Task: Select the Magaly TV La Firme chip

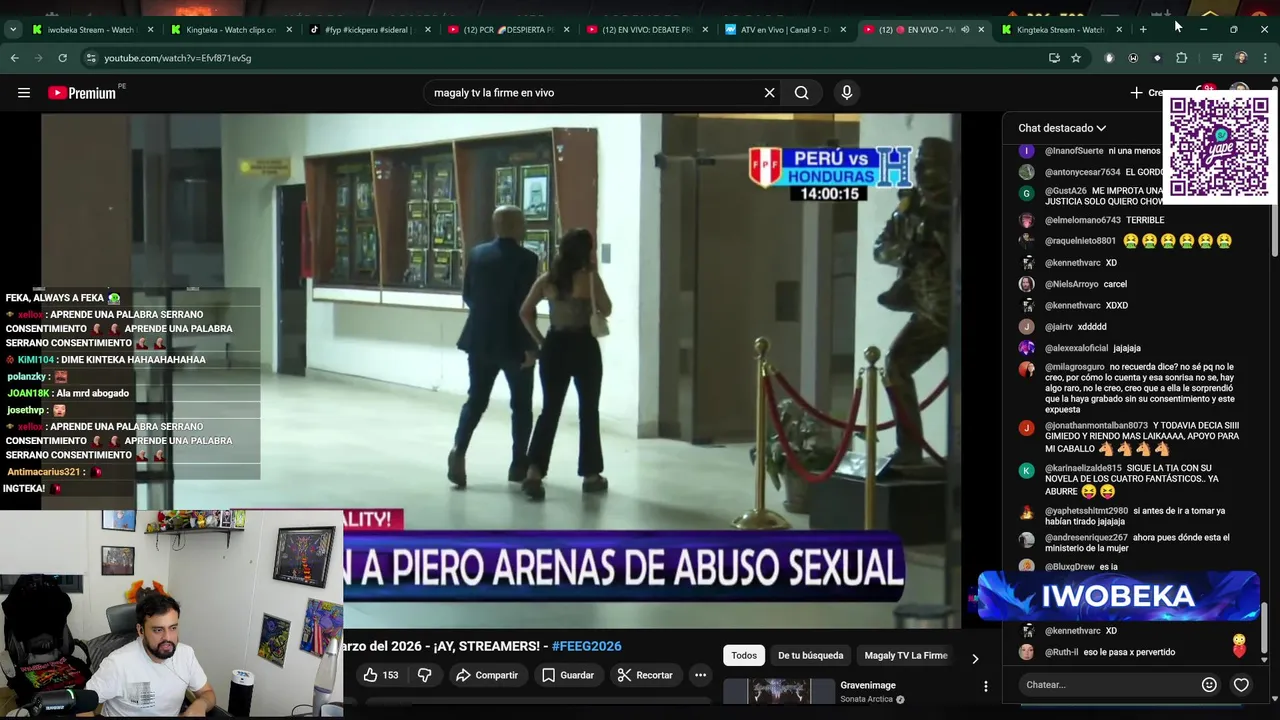Action: click(x=906, y=655)
